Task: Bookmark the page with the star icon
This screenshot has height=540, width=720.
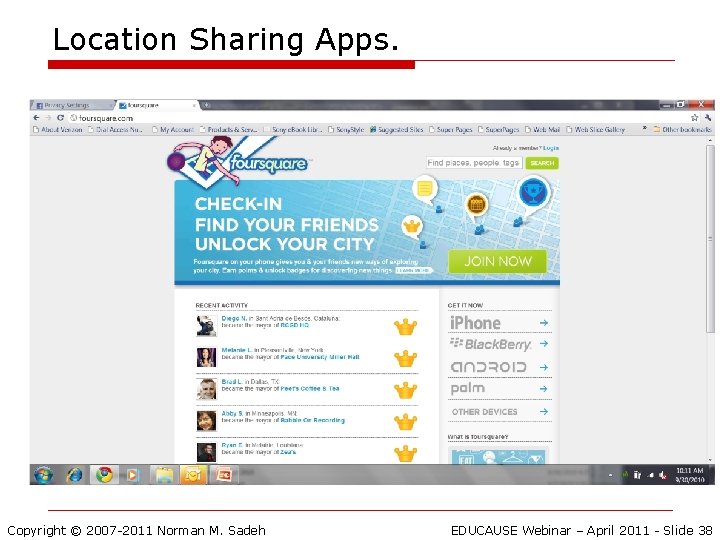Action: tap(695, 118)
